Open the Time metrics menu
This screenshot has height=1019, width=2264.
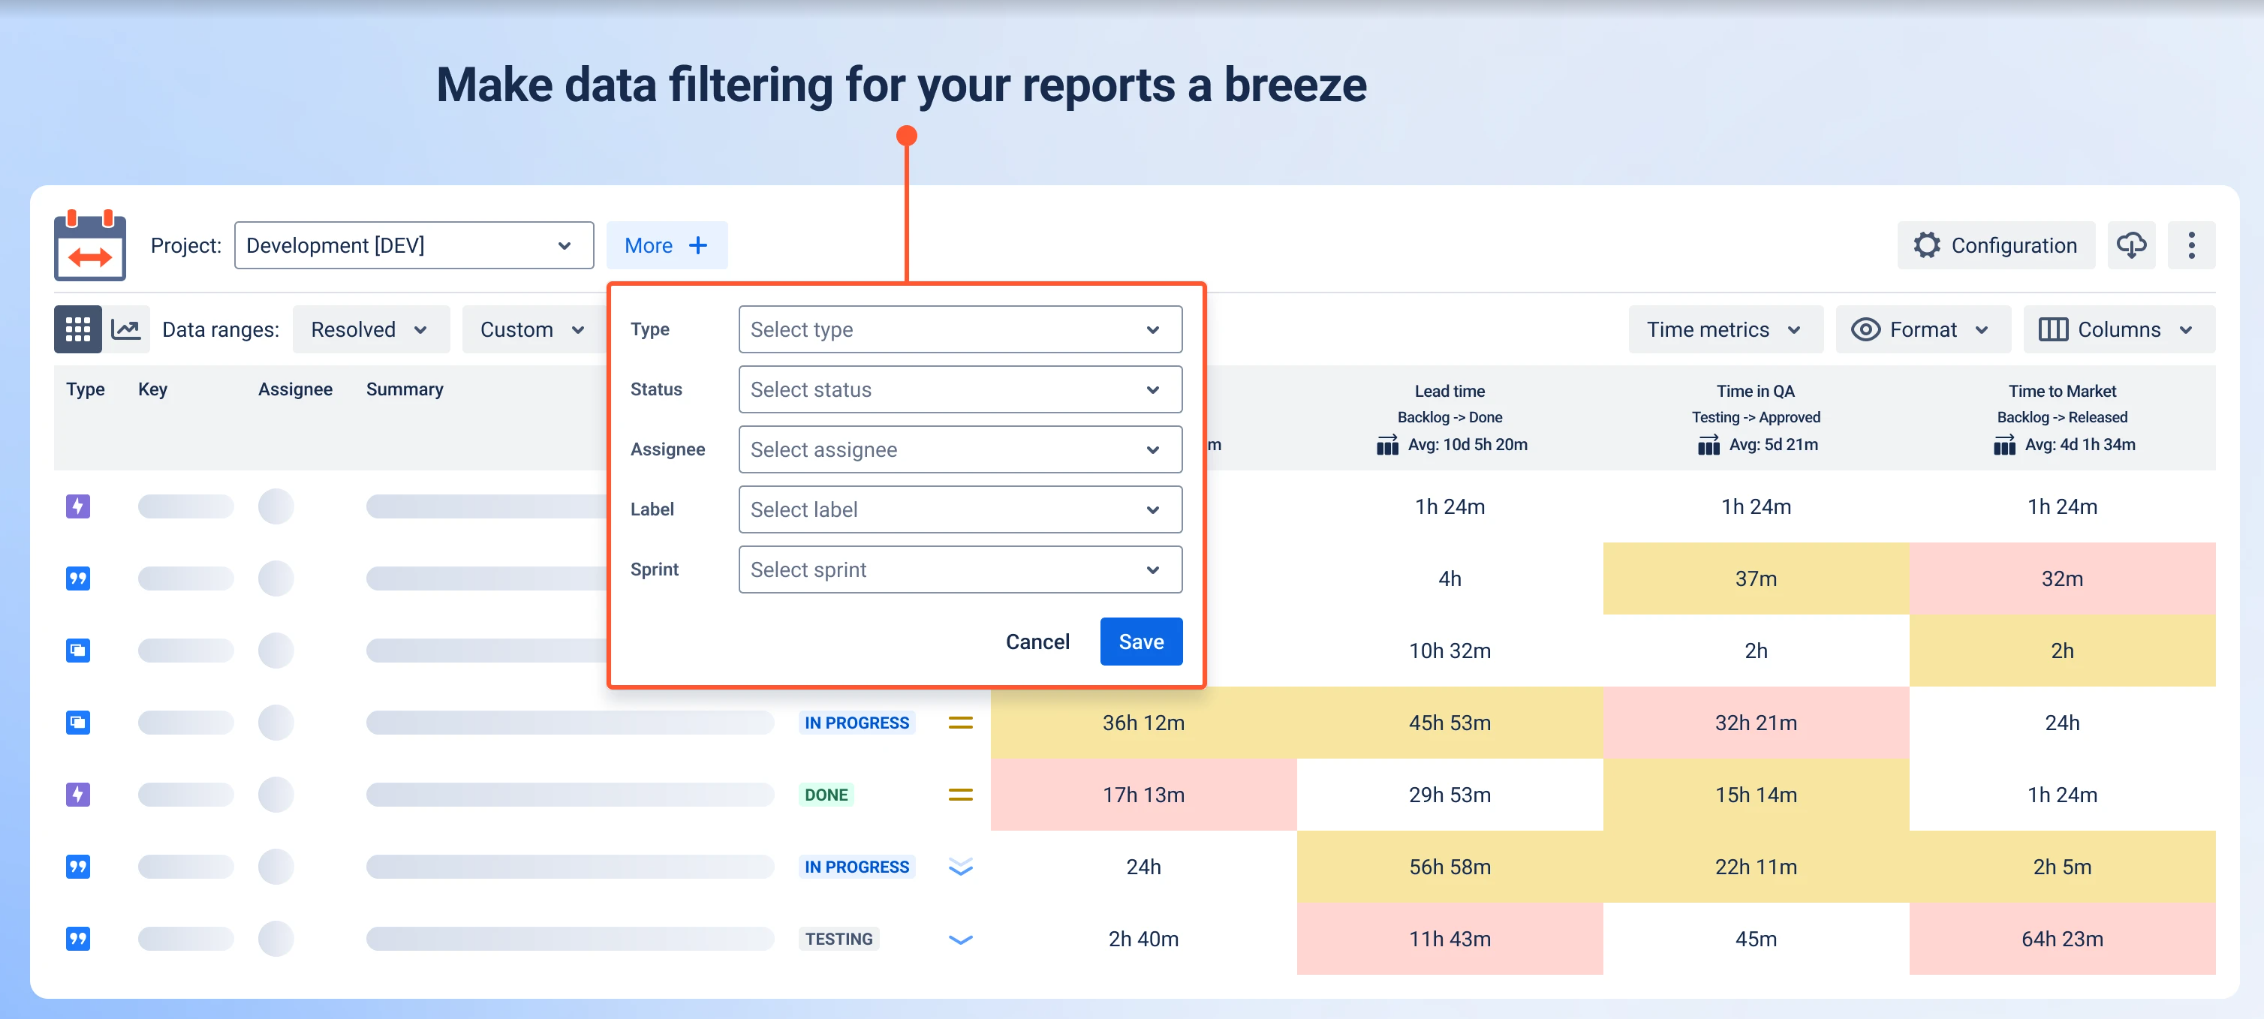coord(1726,329)
